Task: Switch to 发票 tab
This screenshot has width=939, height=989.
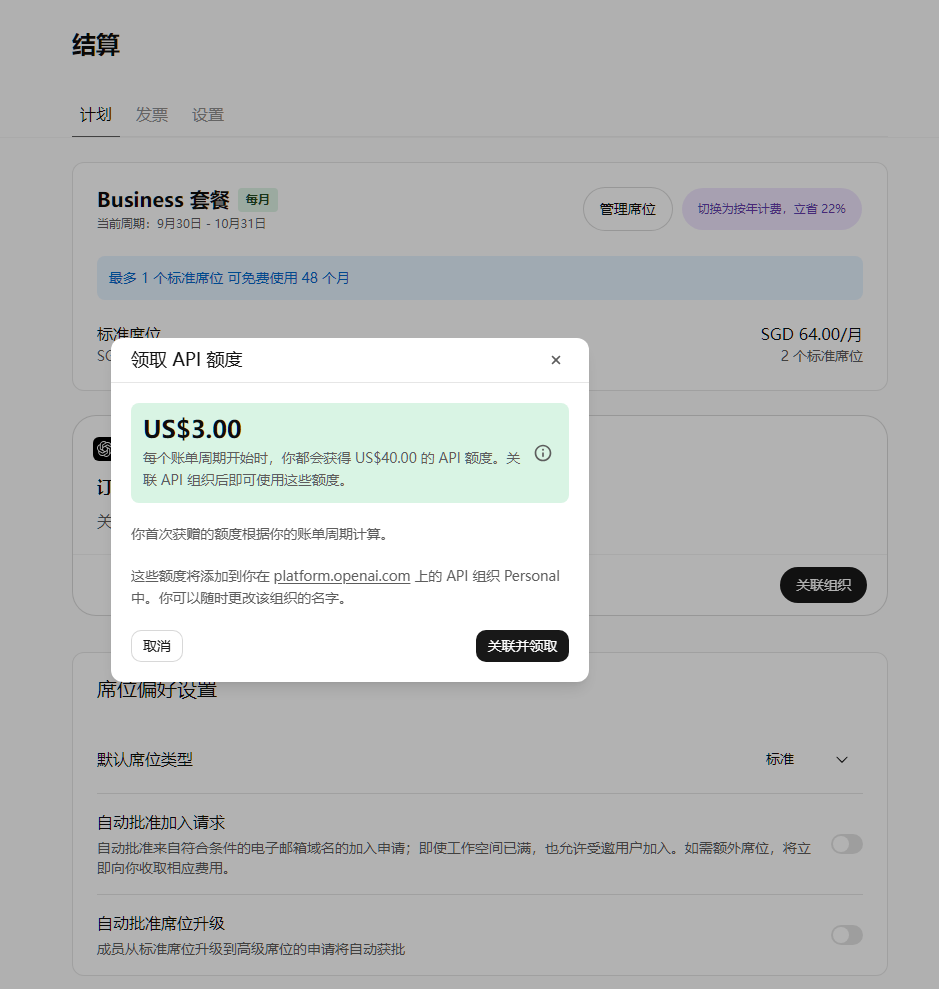Action: point(152,115)
